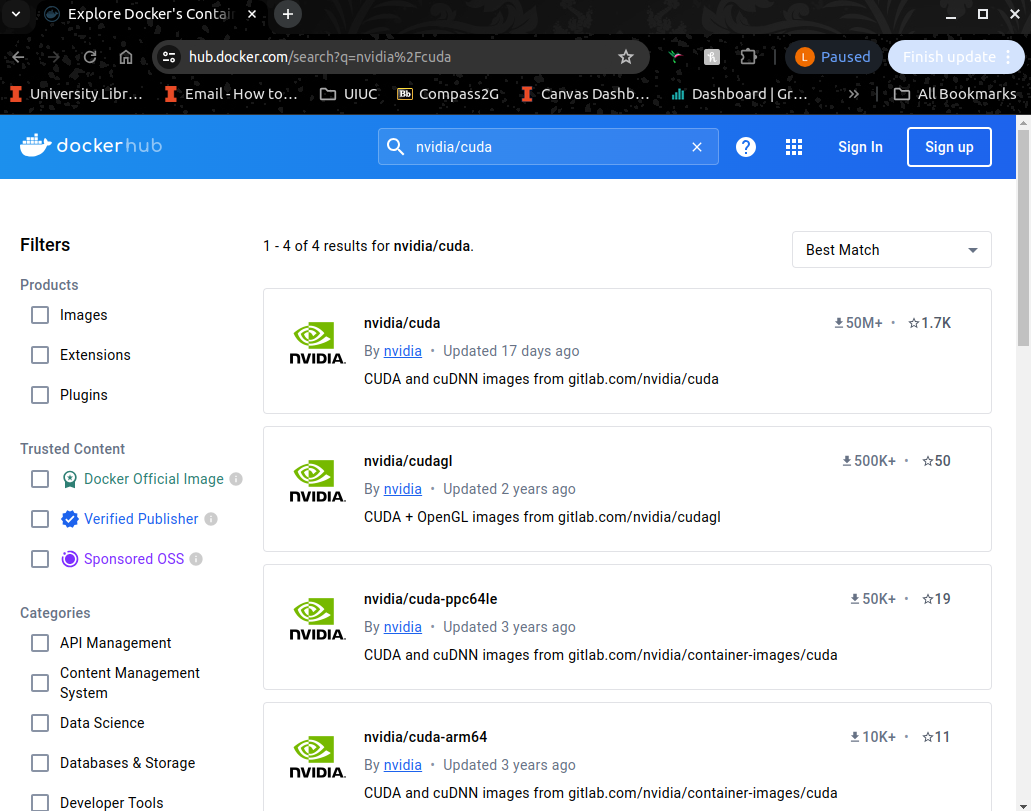The image size is (1031, 811).
Task: Click info icon next to Docker Official Image
Action: click(x=236, y=479)
